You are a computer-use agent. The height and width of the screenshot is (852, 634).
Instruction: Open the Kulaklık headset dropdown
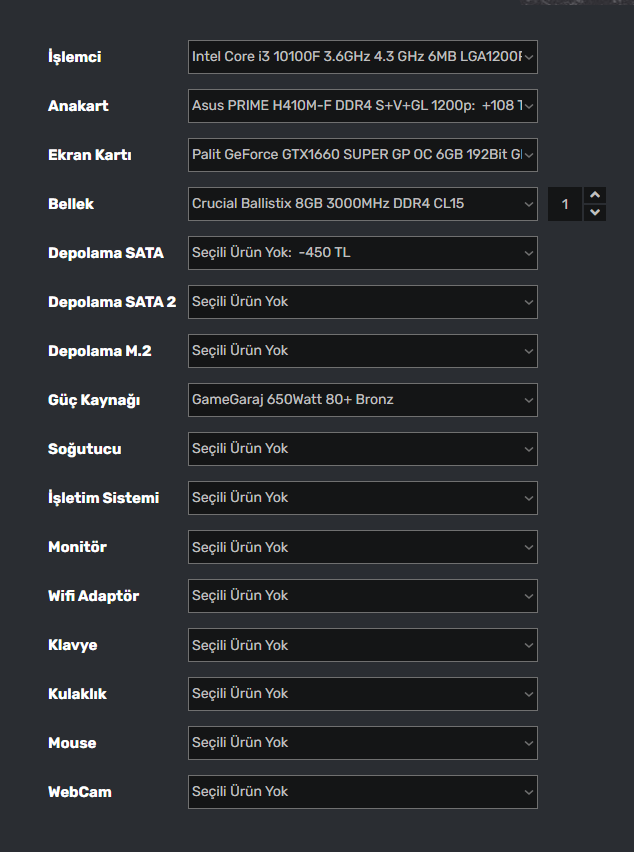(x=362, y=694)
